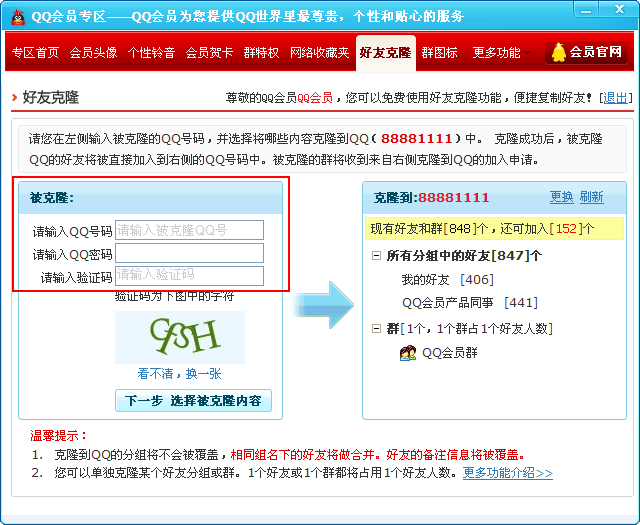This screenshot has width=640, height=525.
Task: Collapse the 群 tree node
Action: point(376,329)
